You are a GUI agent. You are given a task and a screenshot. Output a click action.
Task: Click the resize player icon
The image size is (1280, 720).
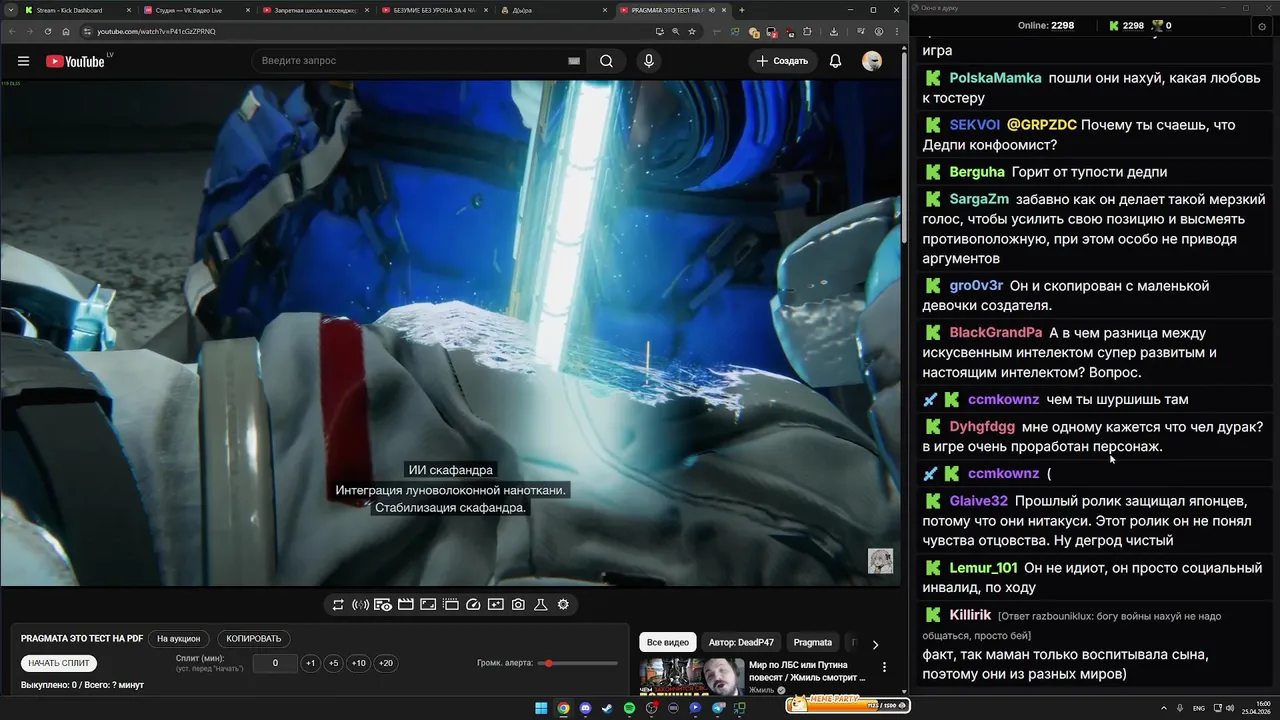(x=428, y=604)
